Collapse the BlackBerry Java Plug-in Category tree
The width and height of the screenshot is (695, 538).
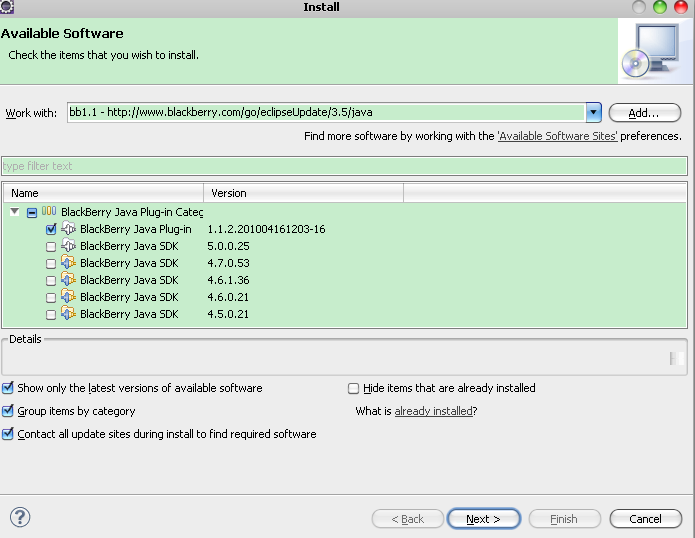click(15, 212)
